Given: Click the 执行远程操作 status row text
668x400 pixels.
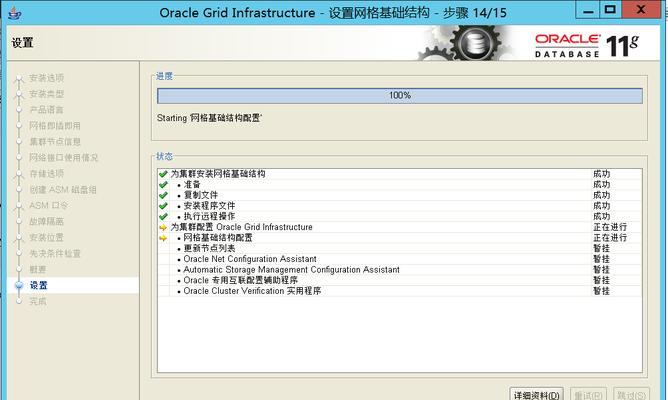Looking at the screenshot, I should (209, 216).
